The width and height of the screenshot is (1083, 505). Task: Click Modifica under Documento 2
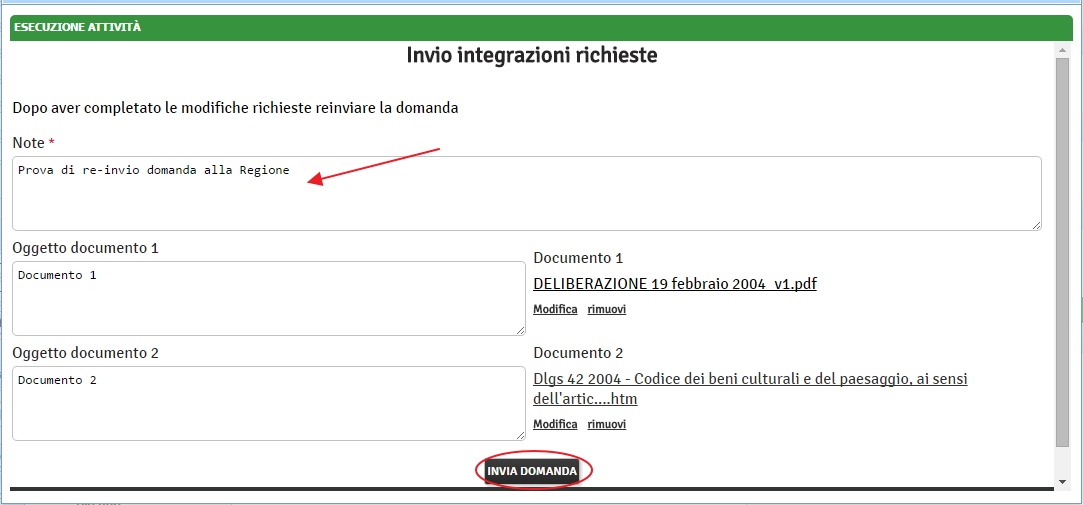[555, 425]
